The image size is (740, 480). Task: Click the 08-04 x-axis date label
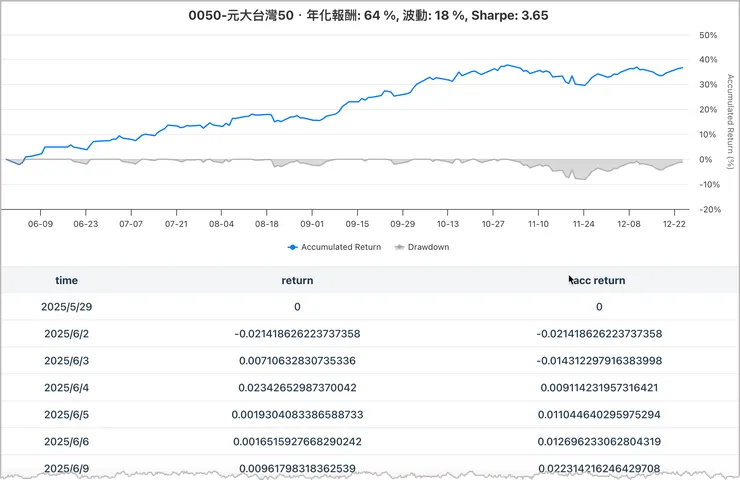point(221,224)
